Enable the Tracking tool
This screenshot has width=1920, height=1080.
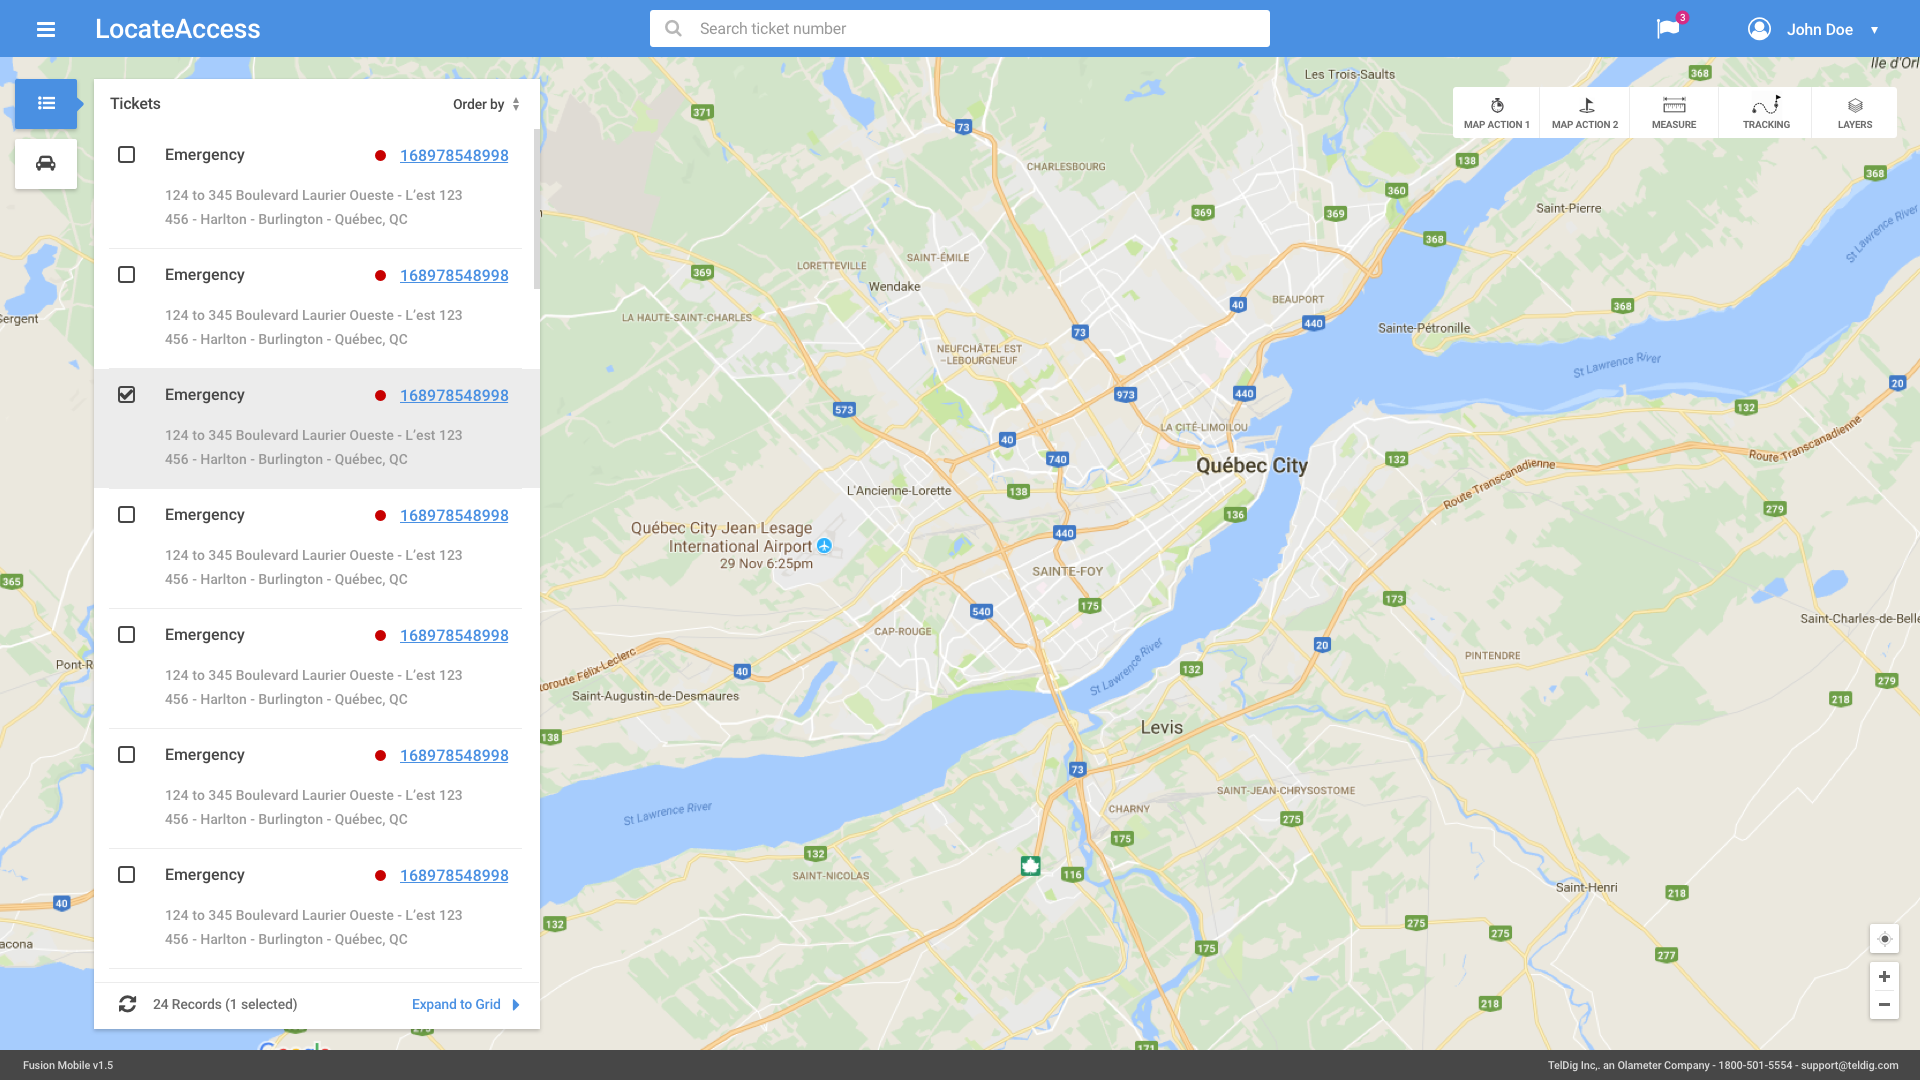pos(1766,112)
